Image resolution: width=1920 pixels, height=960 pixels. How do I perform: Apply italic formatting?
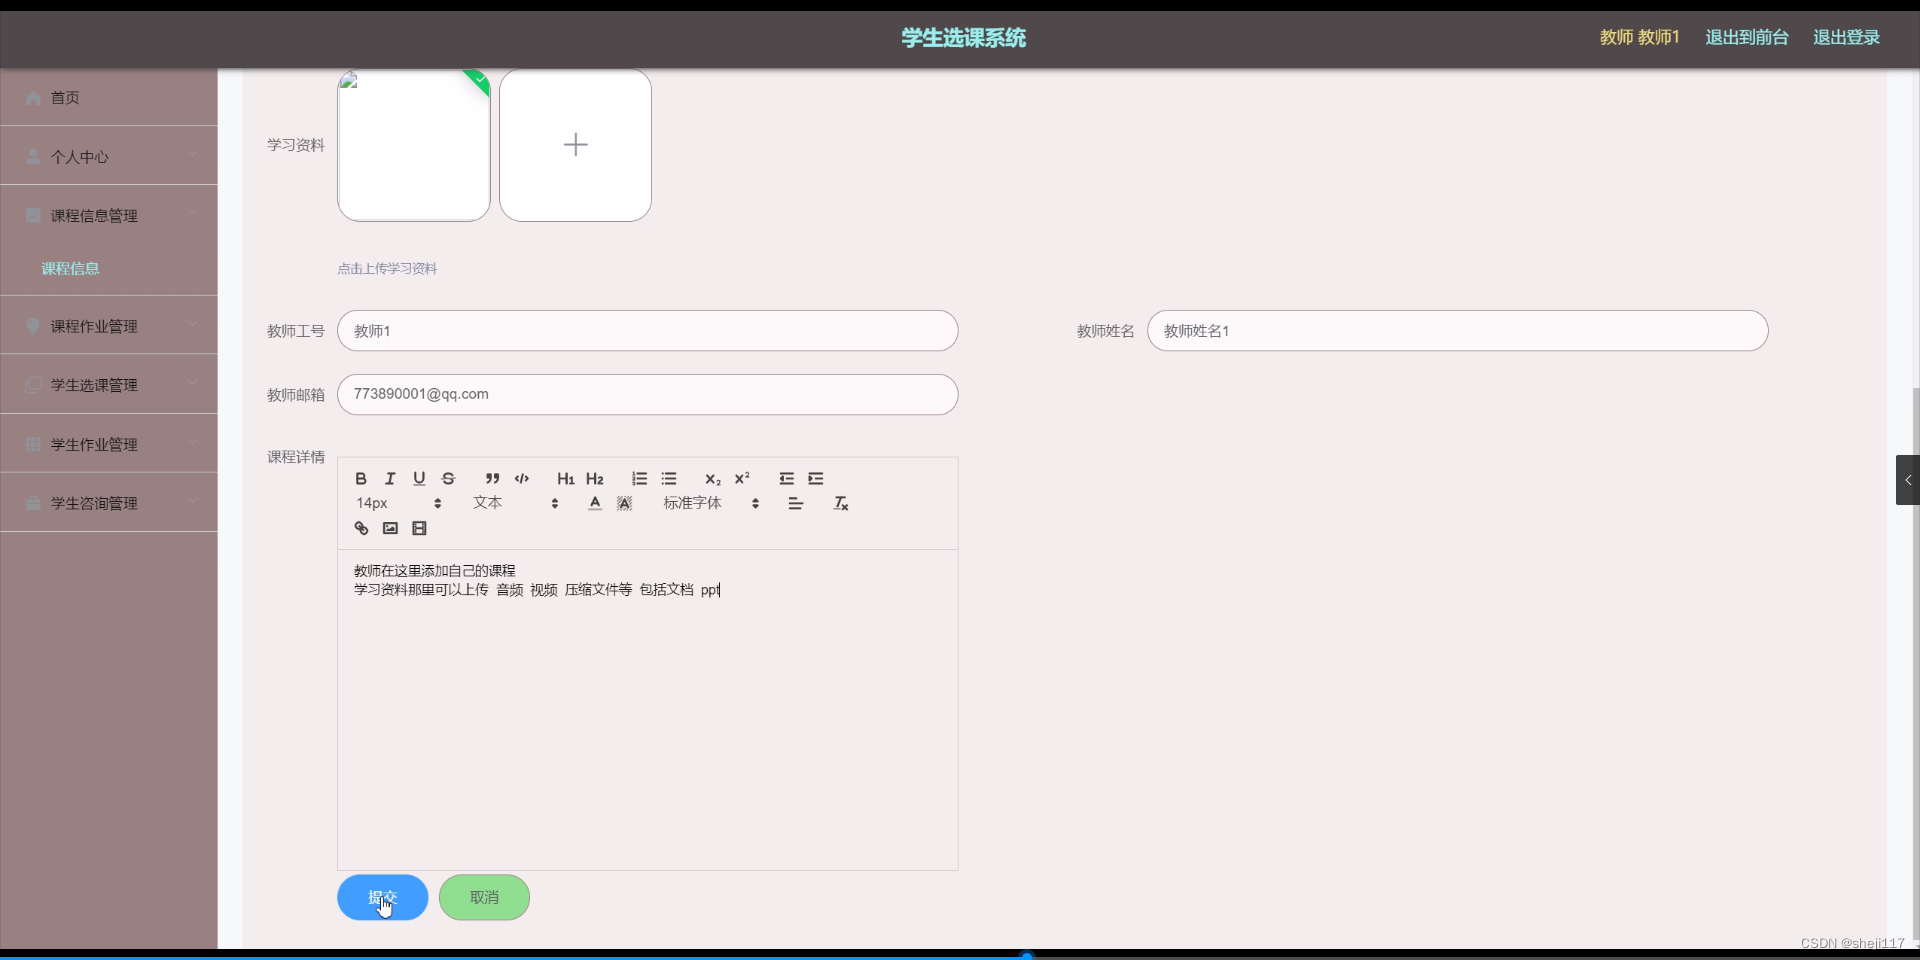[x=390, y=479]
